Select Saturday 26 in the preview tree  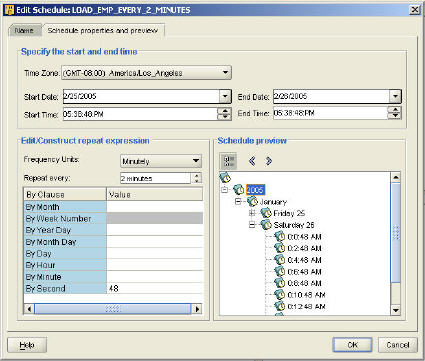[294, 225]
